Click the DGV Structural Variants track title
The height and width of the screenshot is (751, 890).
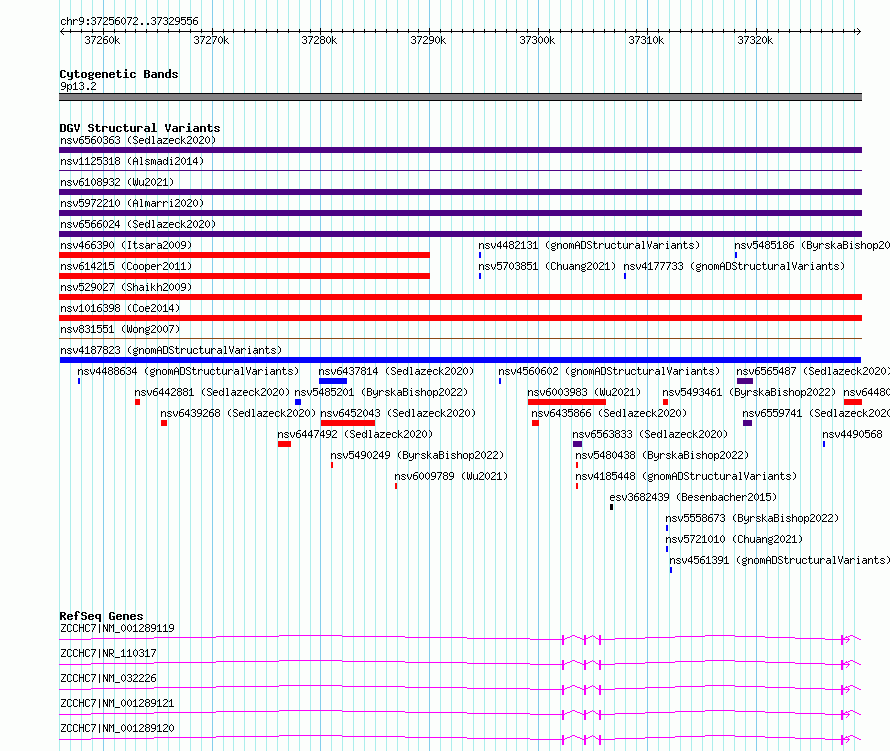pos(140,128)
